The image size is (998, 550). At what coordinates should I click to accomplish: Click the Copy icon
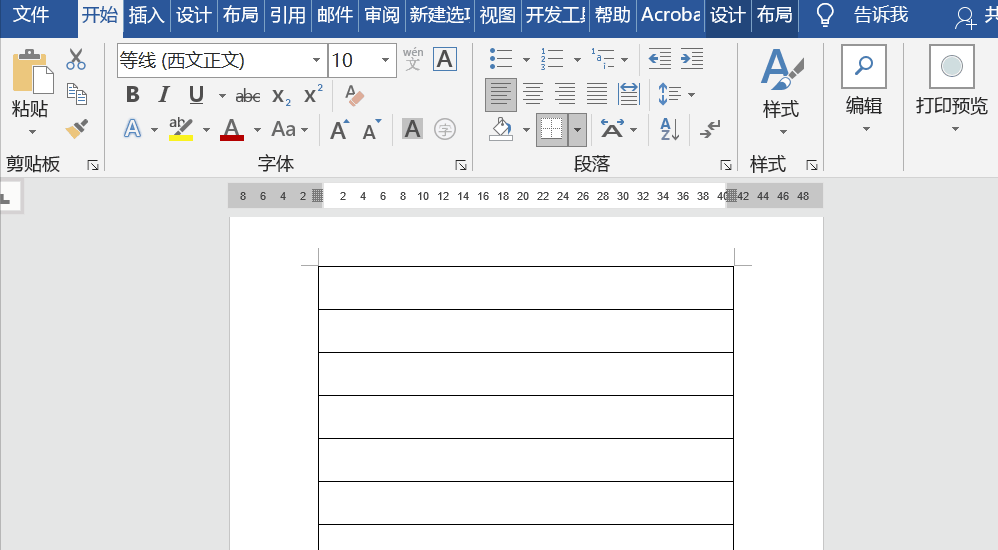(x=76, y=94)
